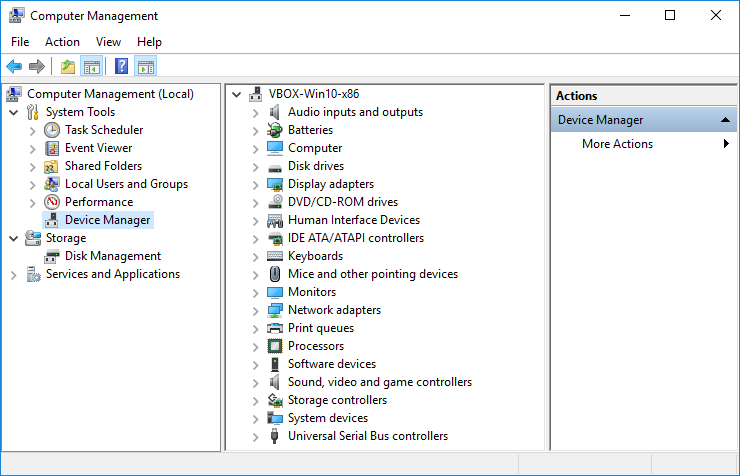Open More Actions submenu in Actions pane
Viewport: 740px width, 476px height.
tap(617, 144)
